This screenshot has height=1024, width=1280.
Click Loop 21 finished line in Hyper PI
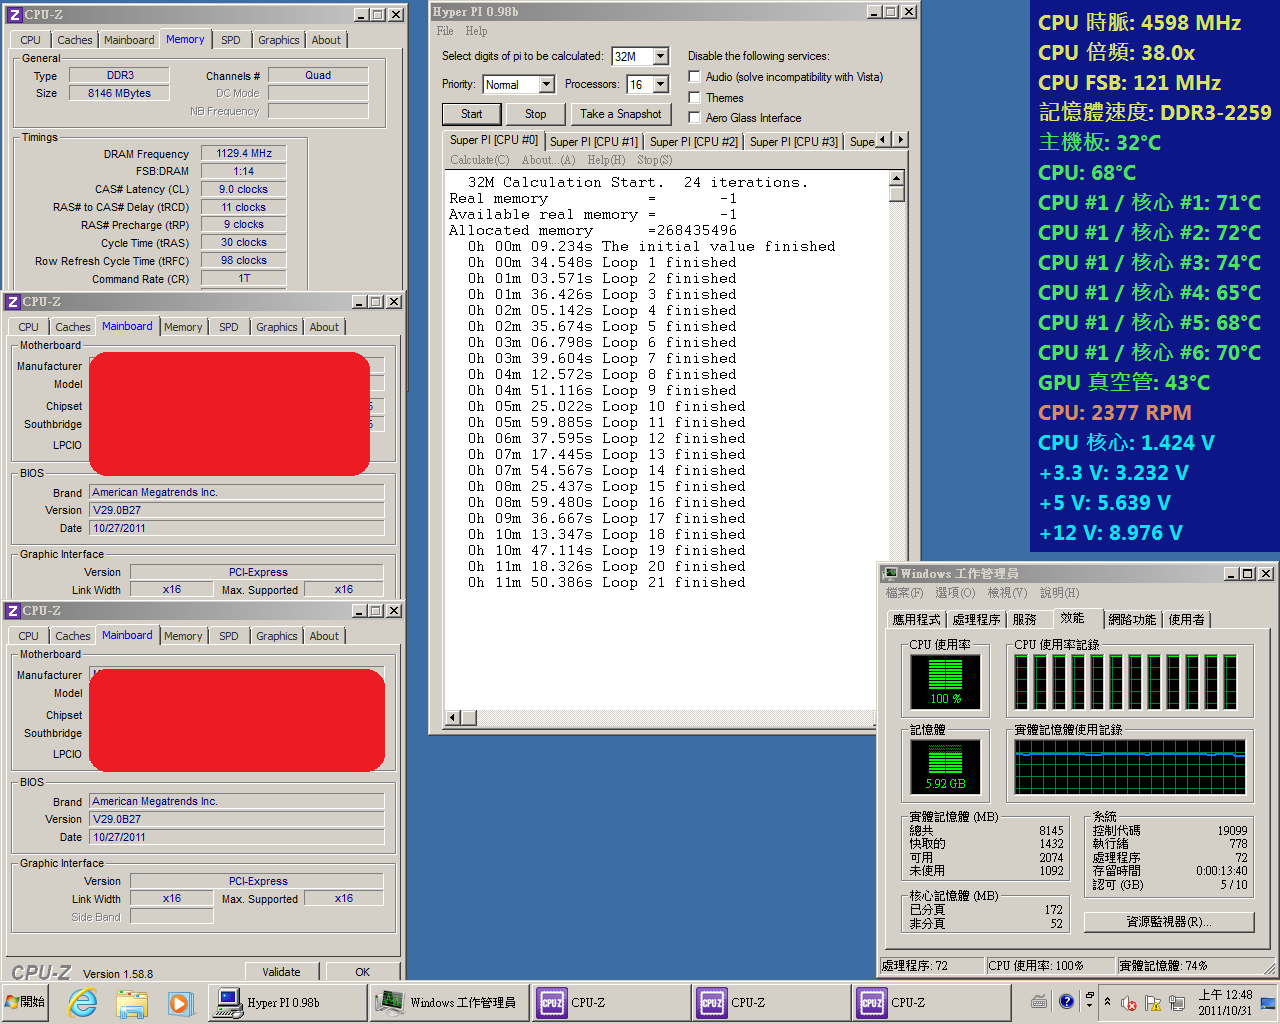click(x=606, y=583)
